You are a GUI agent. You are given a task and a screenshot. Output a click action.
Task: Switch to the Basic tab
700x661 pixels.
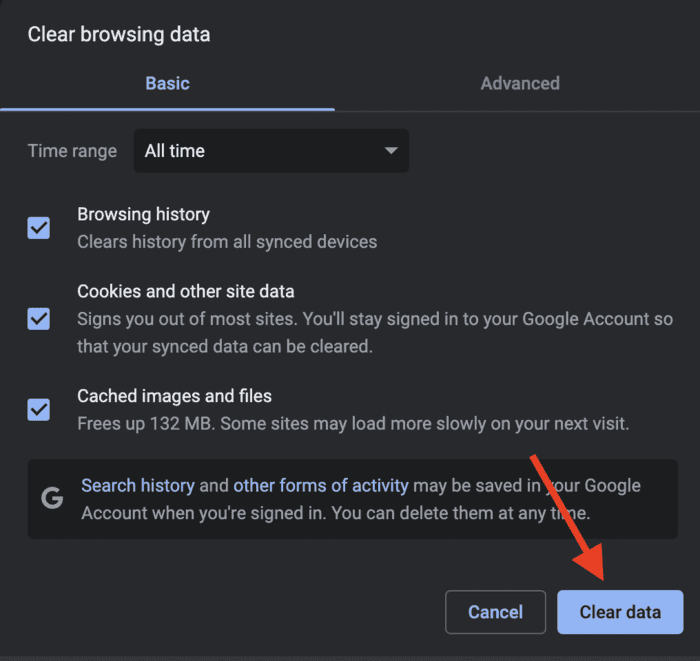pyautogui.click(x=167, y=83)
